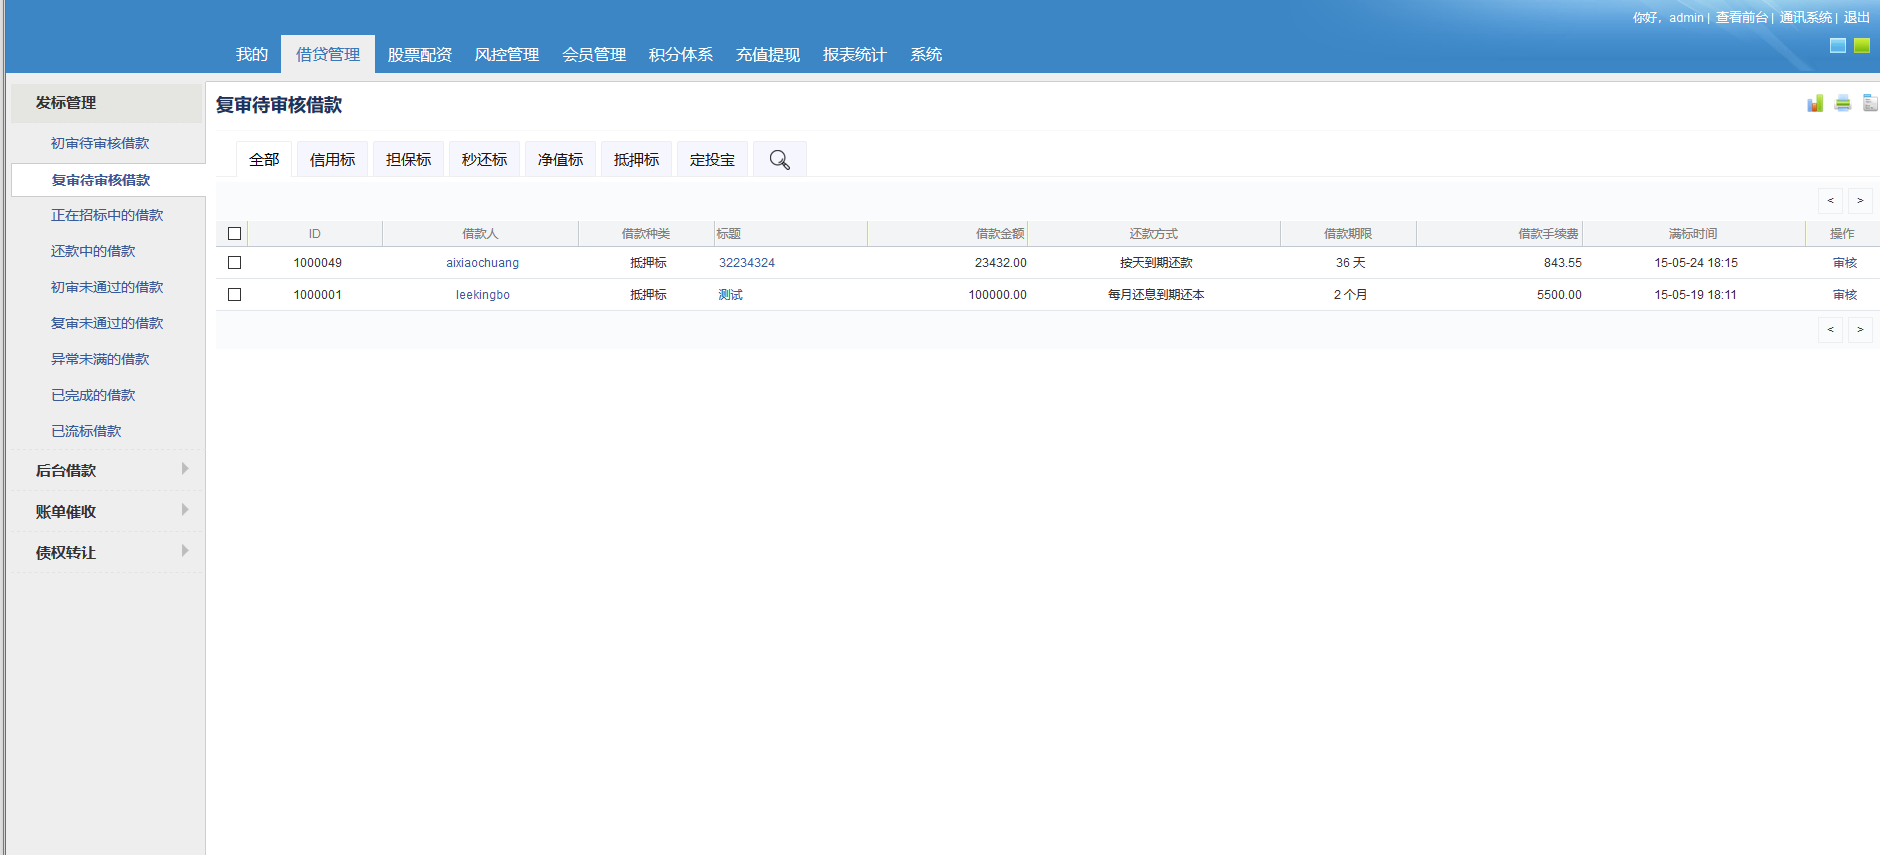Click the document export icon beside the printer
Screen dimensions: 1880x855
(1869, 103)
